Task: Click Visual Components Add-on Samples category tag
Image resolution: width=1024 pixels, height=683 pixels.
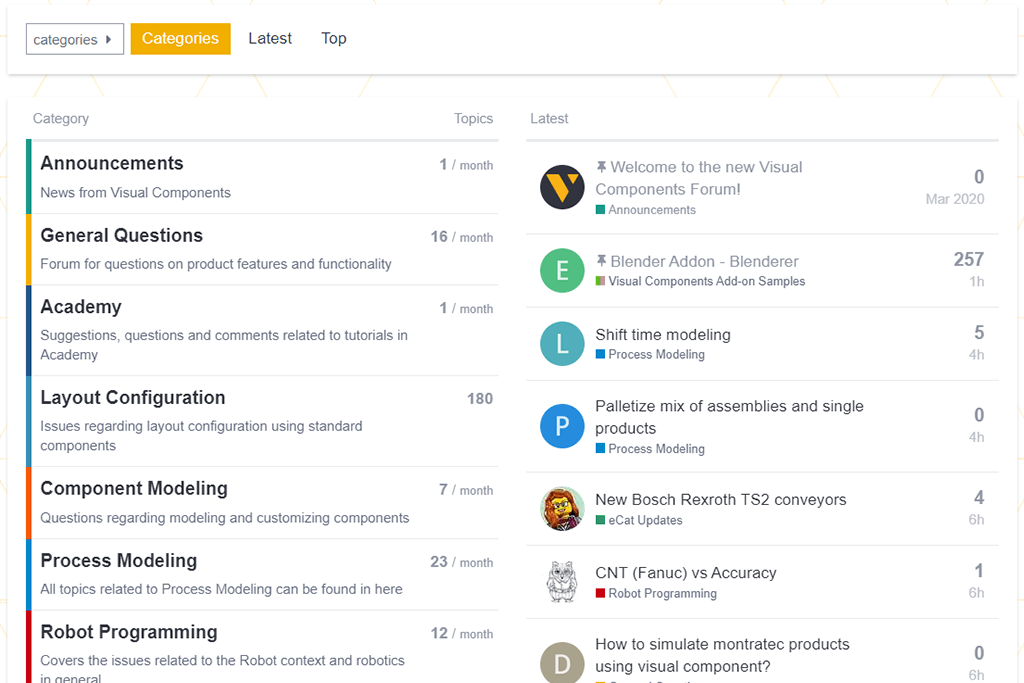Action: pos(700,281)
